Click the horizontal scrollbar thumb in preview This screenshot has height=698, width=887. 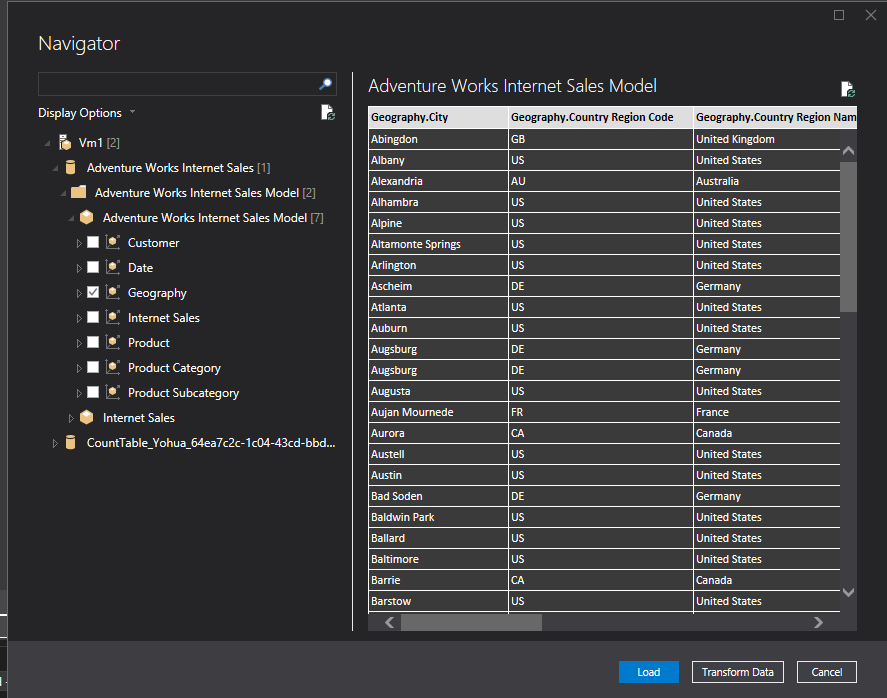(x=471, y=623)
